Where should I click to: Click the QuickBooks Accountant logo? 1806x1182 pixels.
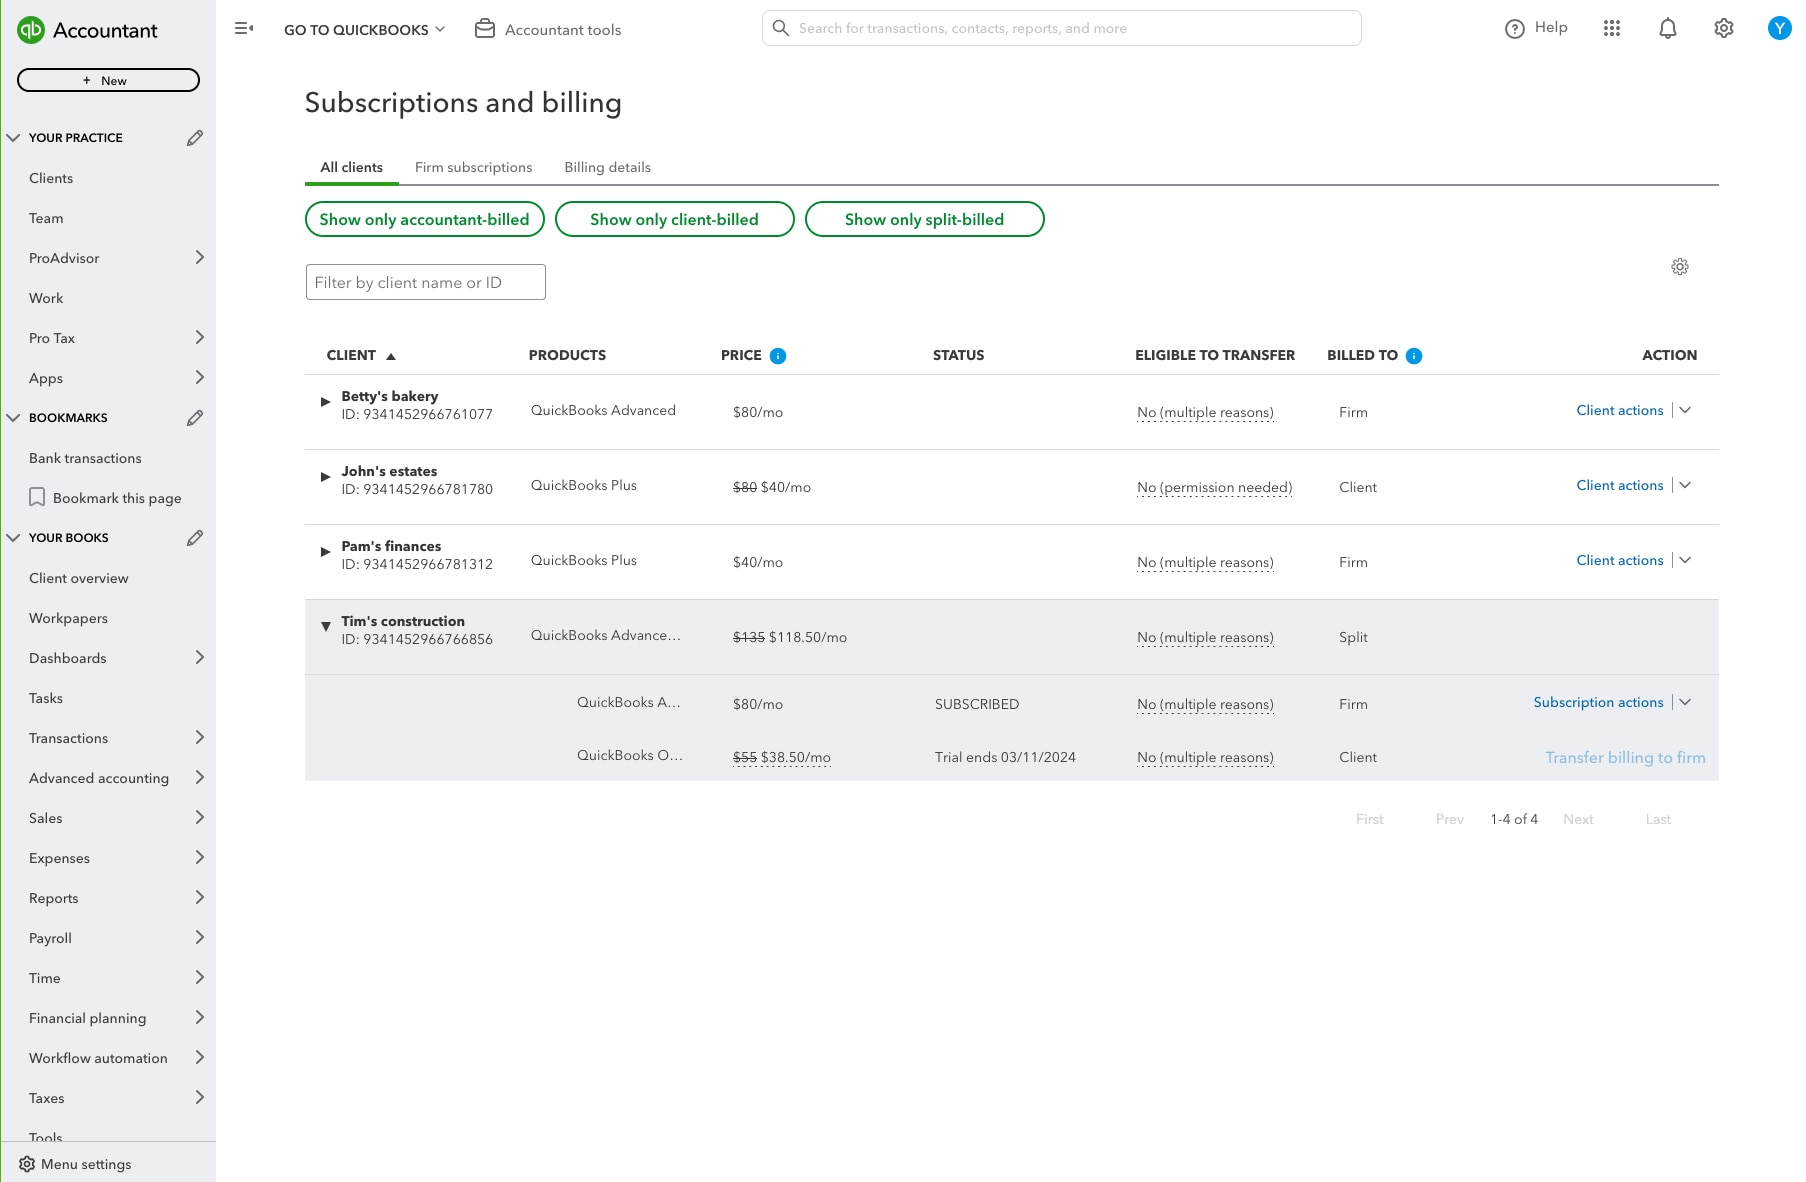[90, 30]
